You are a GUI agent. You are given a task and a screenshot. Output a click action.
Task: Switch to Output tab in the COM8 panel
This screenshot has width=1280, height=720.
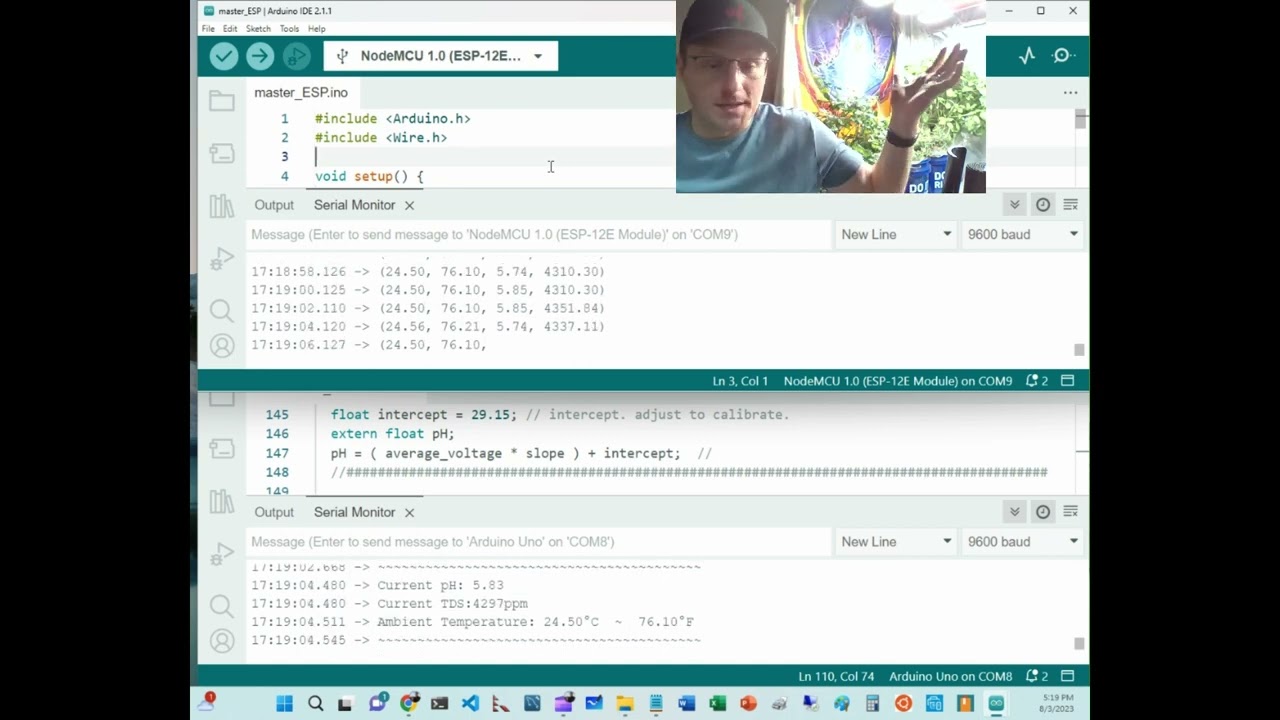(274, 512)
